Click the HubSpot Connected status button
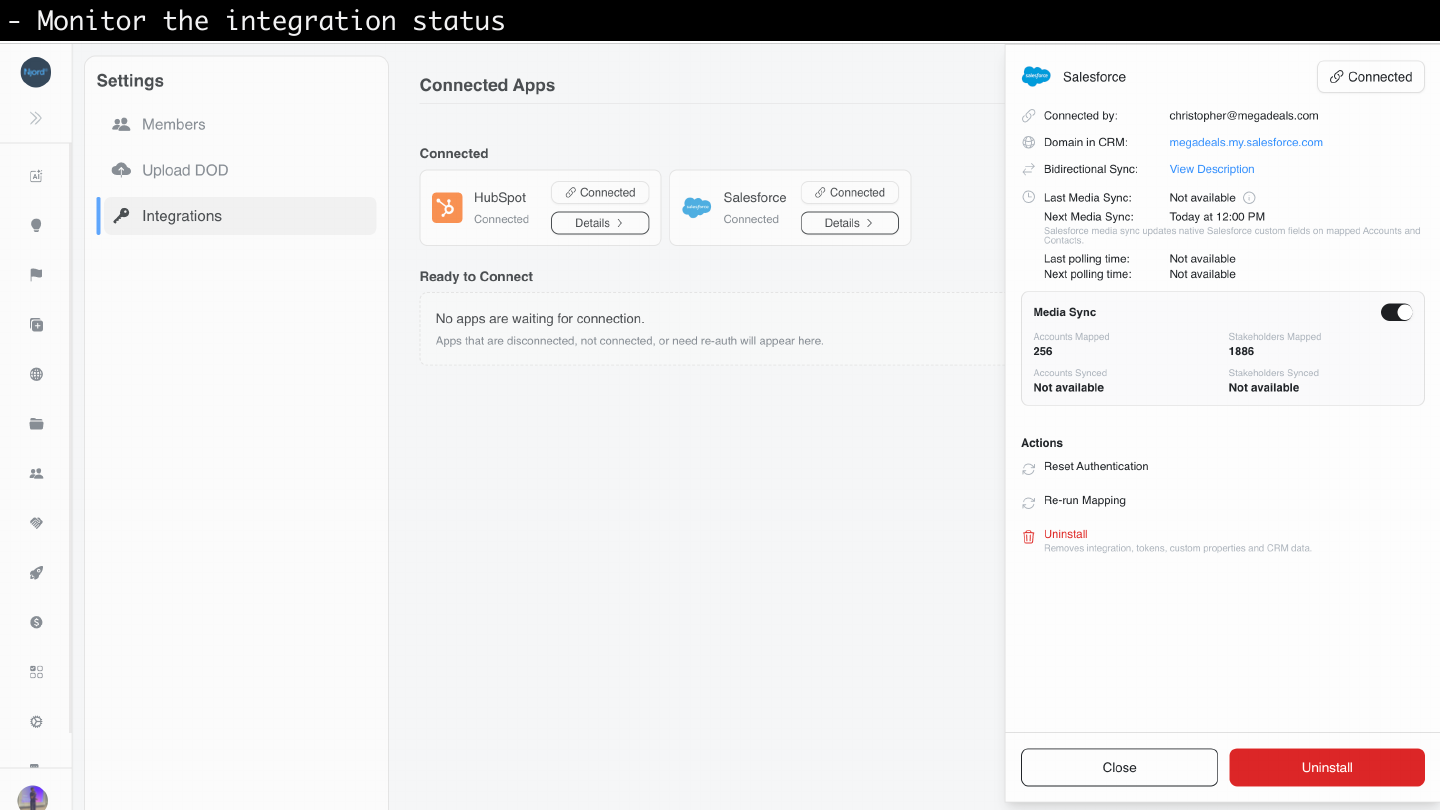Image resolution: width=1440 pixels, height=810 pixels. click(600, 193)
